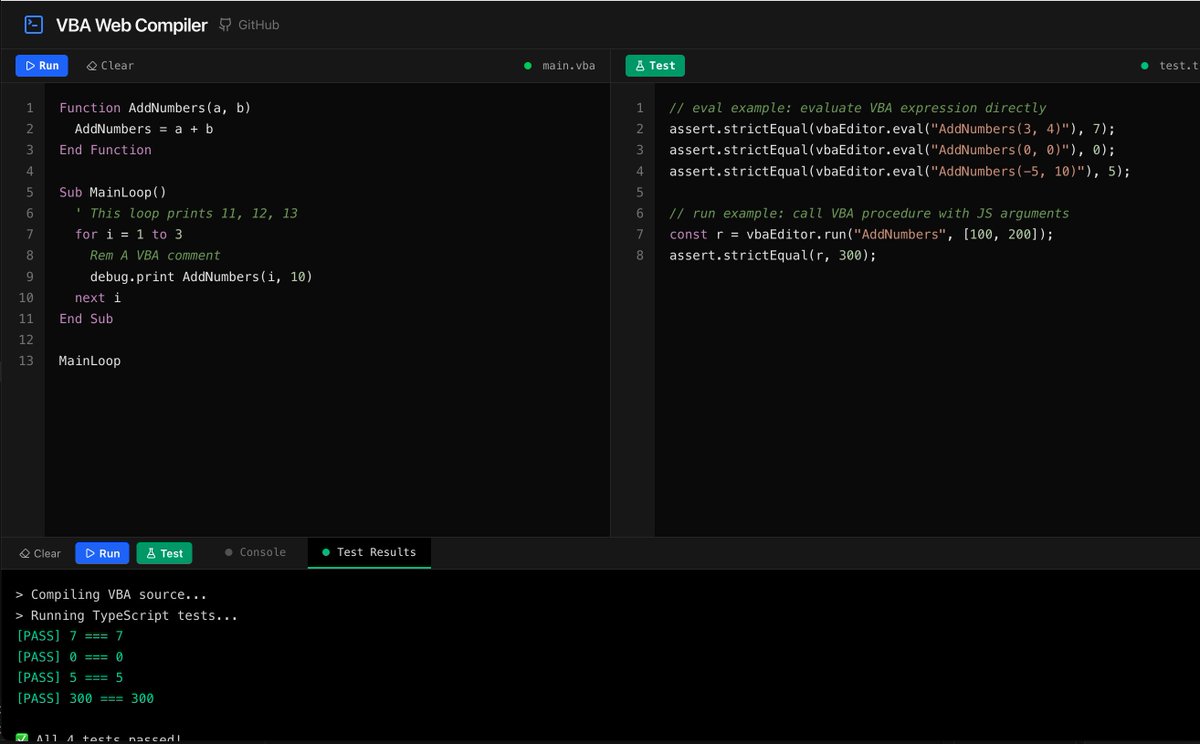Switch to the Console tab
This screenshot has height=744, width=1200.
click(255, 552)
